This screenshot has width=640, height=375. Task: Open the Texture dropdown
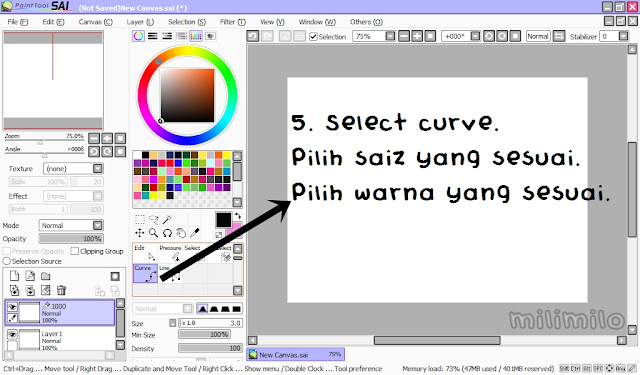73,169
